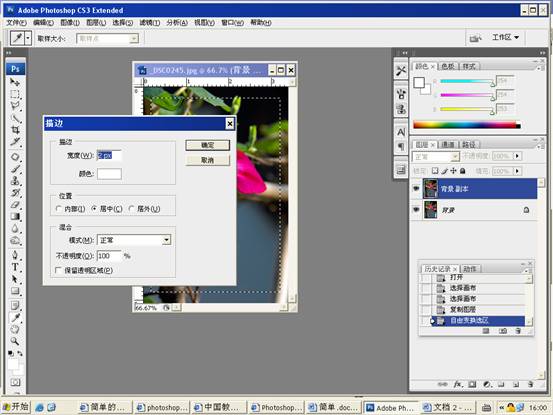Select the Blur tool

pyautogui.click(x=15, y=228)
